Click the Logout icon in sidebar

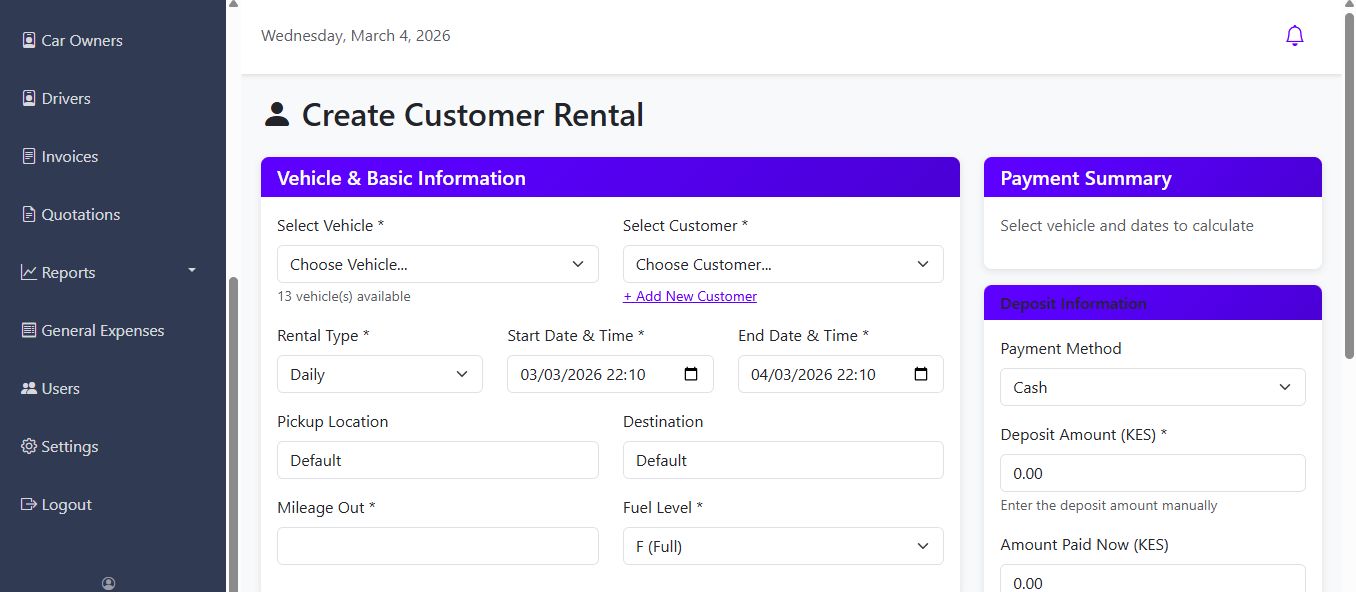tap(29, 505)
